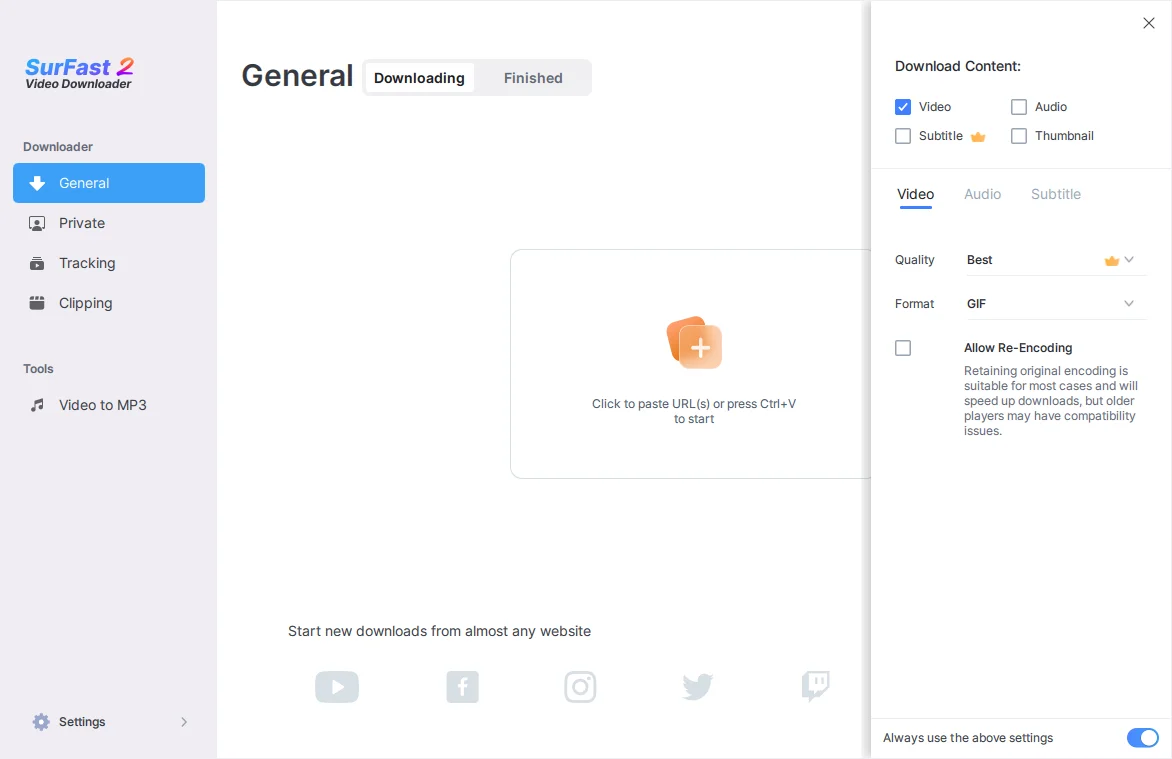The image size is (1172, 759).
Task: Check the Thumbnail download option
Action: click(x=1019, y=136)
